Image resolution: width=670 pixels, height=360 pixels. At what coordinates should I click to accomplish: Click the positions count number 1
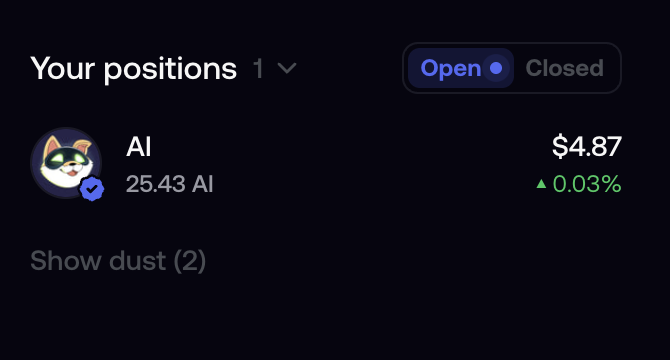[258, 68]
